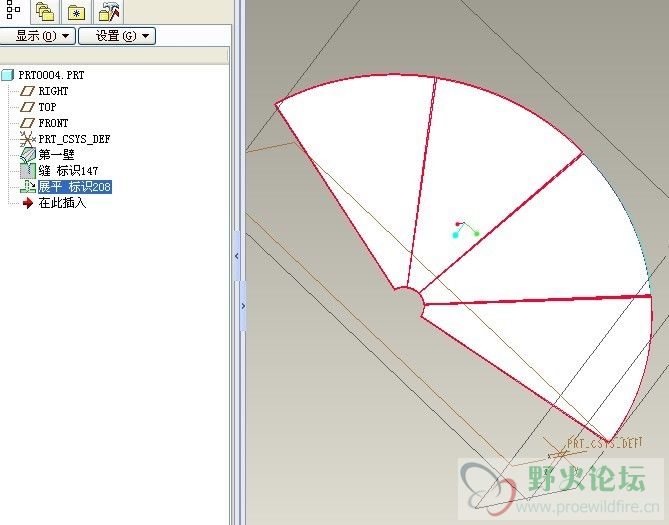Switch to the folder browser tab
The height and width of the screenshot is (525, 669).
[45, 12]
